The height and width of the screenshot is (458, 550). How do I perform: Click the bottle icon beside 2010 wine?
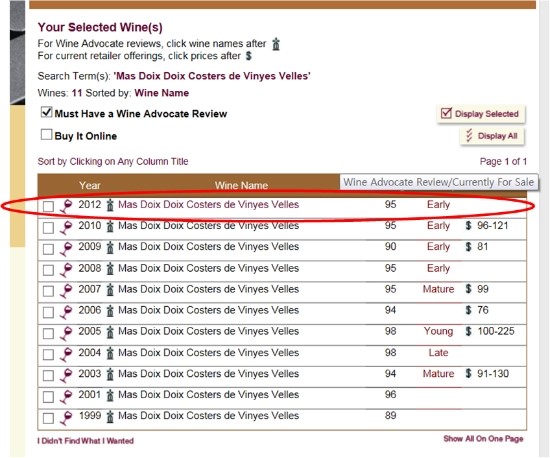click(110, 226)
